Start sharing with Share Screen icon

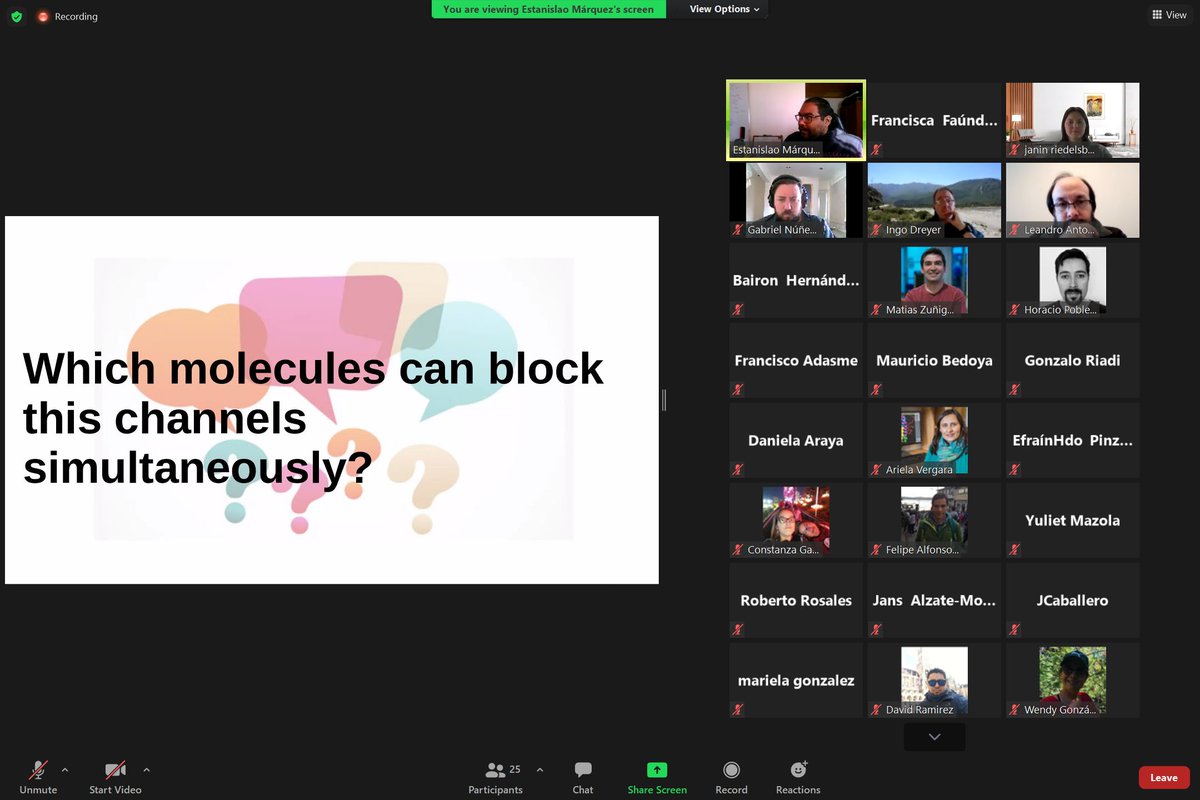click(x=657, y=770)
